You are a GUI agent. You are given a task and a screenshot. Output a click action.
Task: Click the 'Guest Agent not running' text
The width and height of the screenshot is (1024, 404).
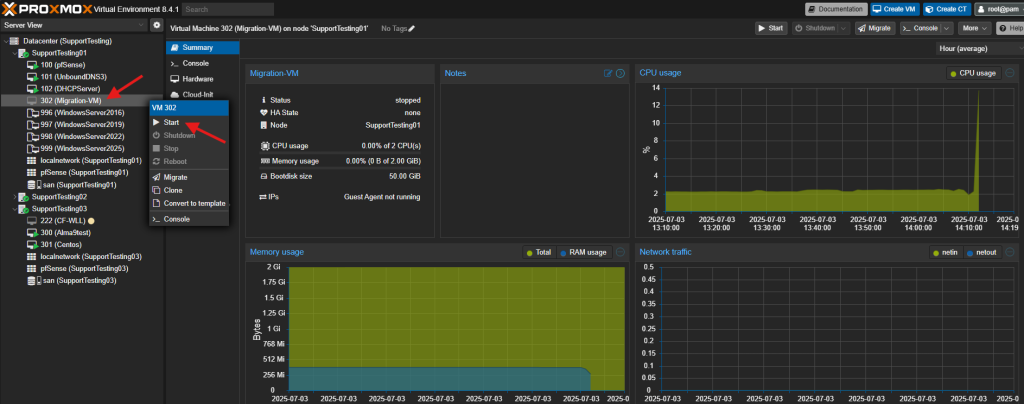[382, 197]
